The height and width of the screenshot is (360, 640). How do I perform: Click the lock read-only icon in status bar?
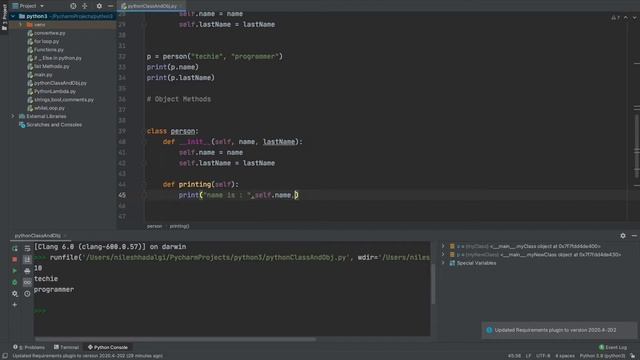(633, 356)
